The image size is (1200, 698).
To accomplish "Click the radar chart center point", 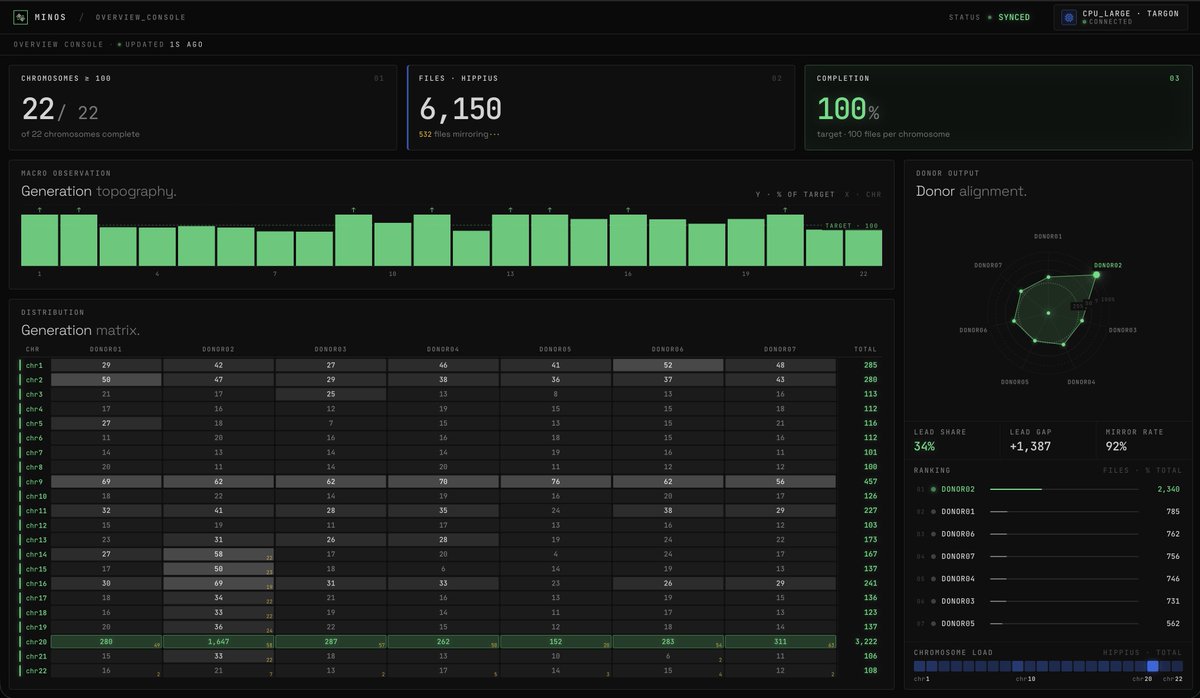I will click(1048, 313).
